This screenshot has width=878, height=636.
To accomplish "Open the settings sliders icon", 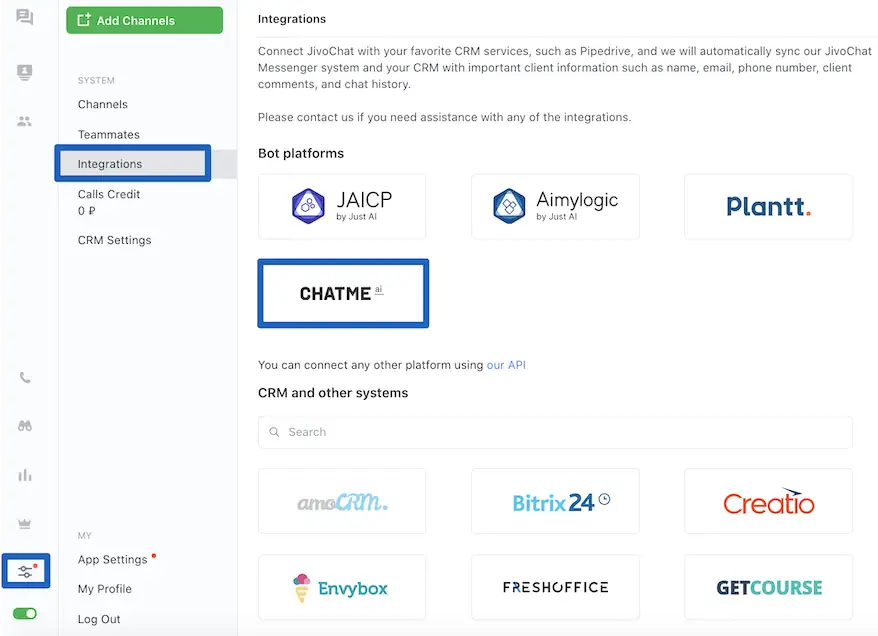I will tap(25, 572).
